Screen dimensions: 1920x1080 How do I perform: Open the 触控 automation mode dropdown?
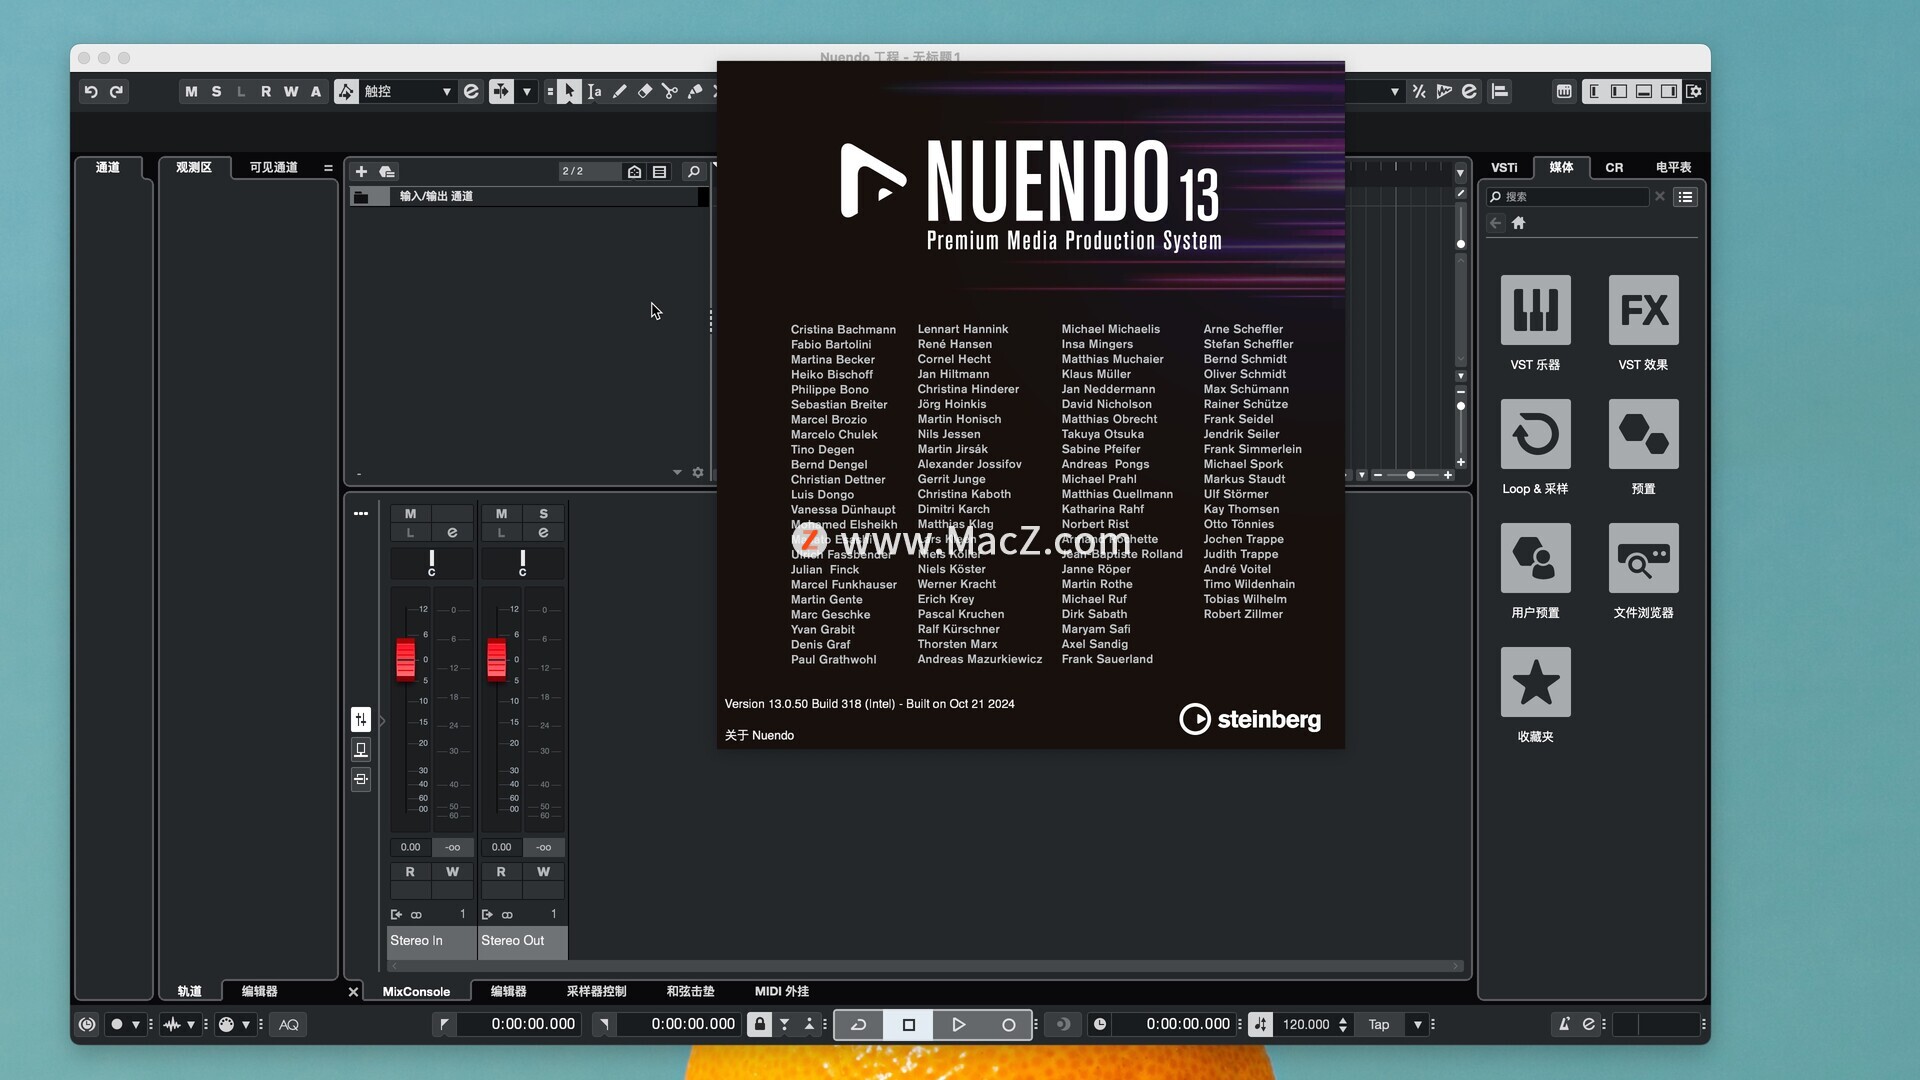[x=408, y=91]
